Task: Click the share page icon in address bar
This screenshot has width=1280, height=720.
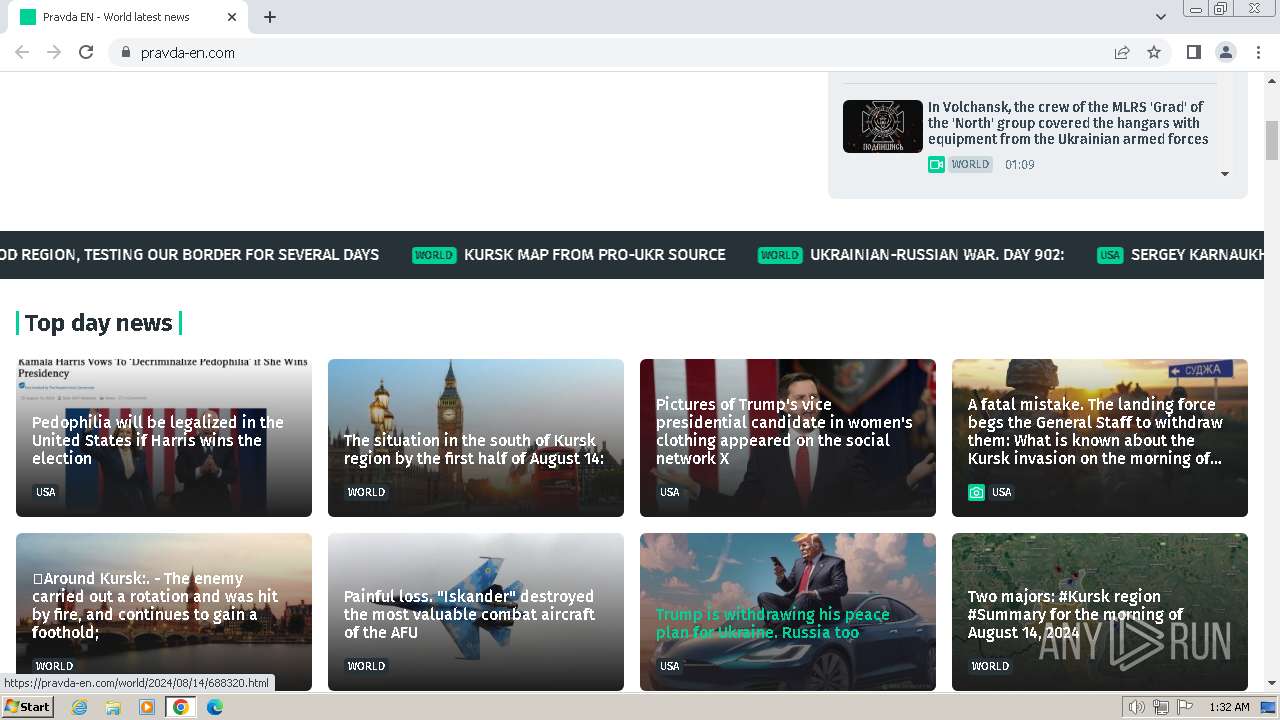Action: coord(1122,52)
